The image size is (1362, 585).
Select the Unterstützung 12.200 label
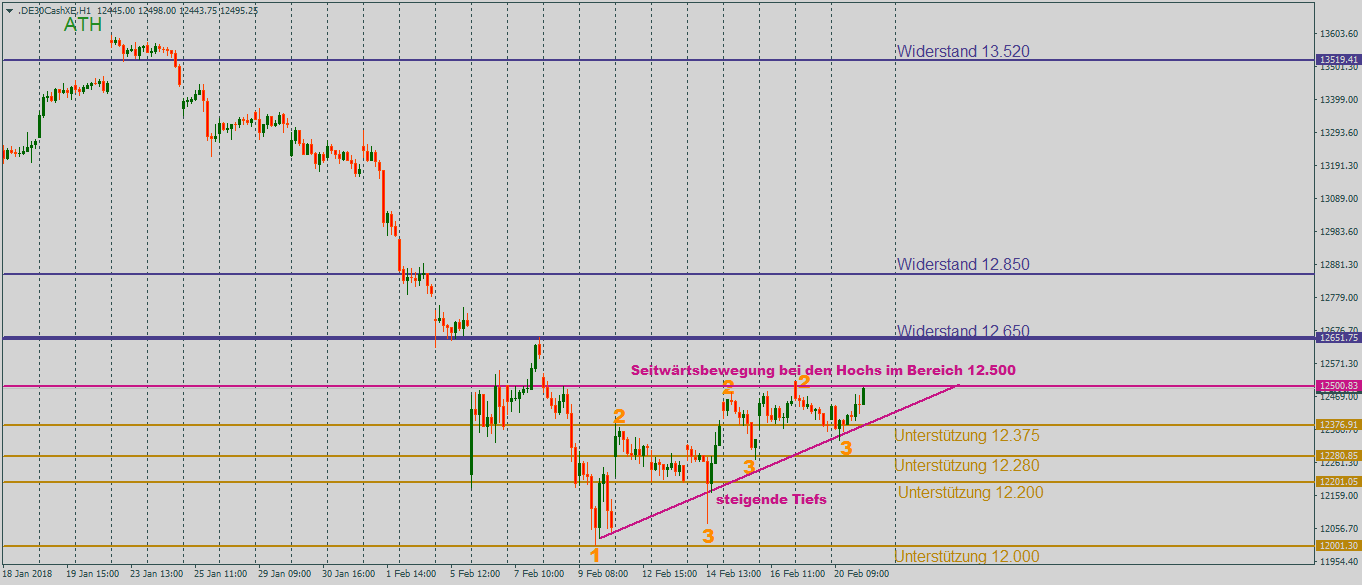970,493
